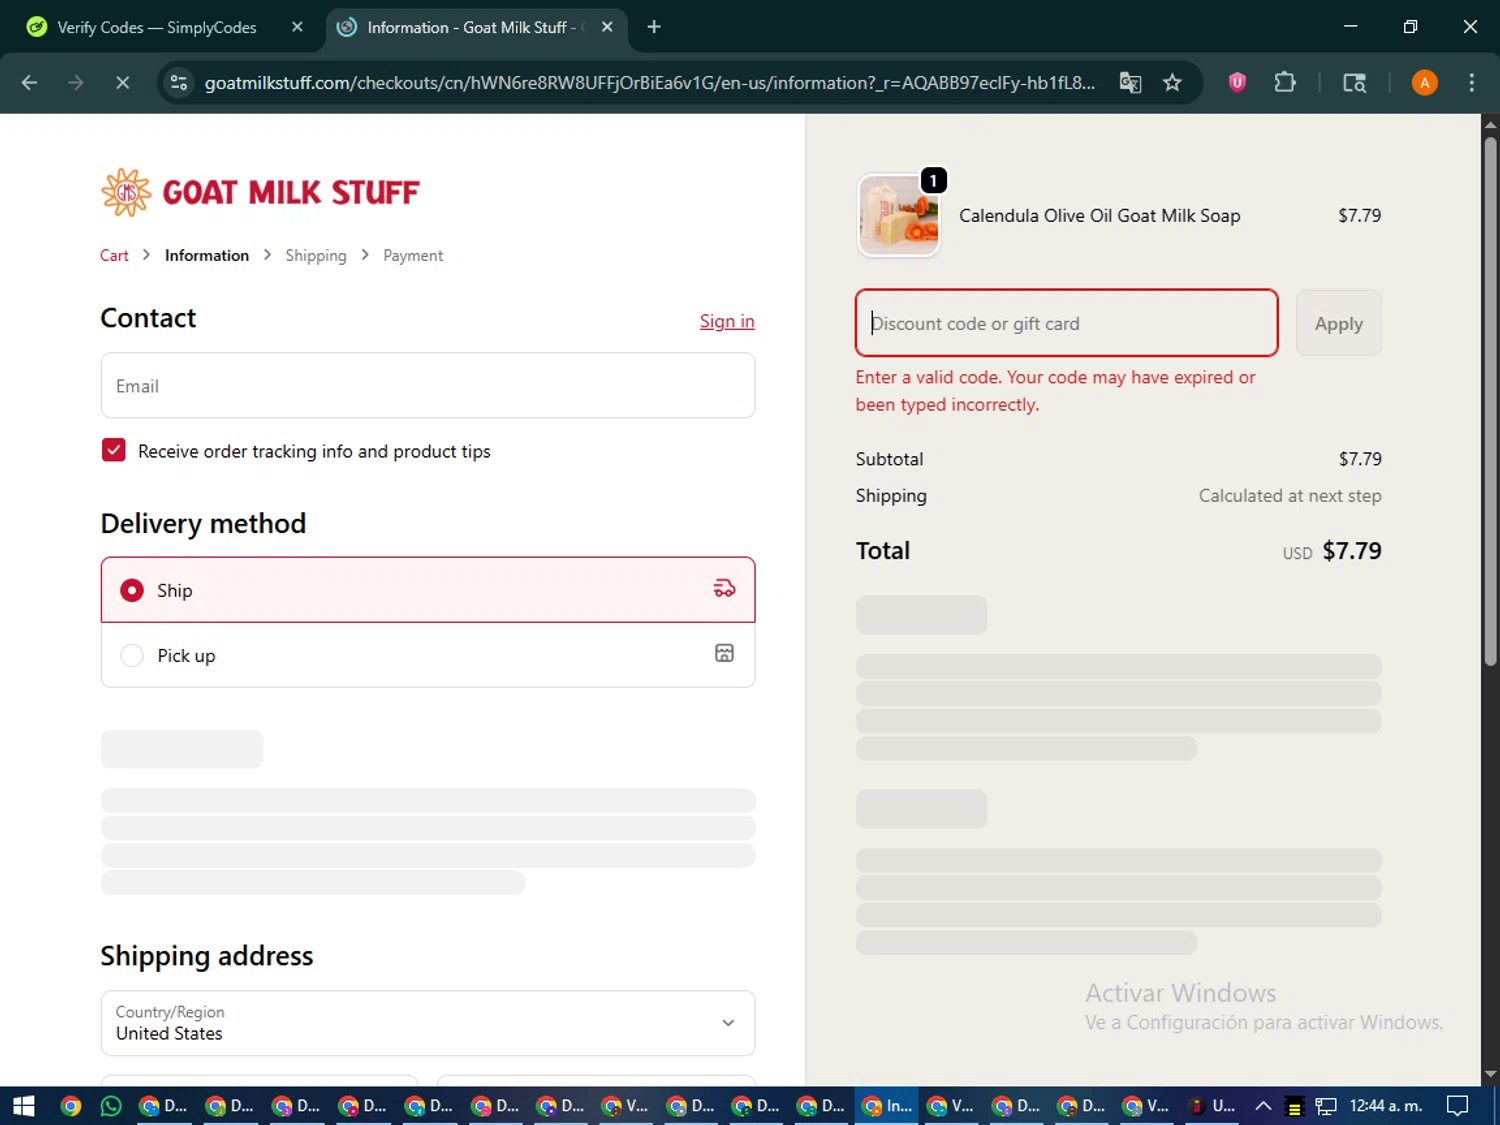The width and height of the screenshot is (1500, 1125).
Task: Close the Verify Codes SimplyCodes tab
Action: point(297,27)
